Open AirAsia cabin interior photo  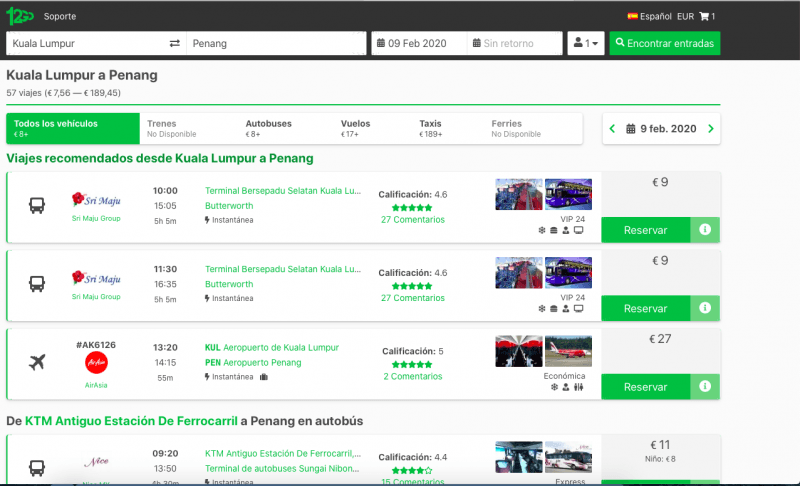tap(519, 351)
